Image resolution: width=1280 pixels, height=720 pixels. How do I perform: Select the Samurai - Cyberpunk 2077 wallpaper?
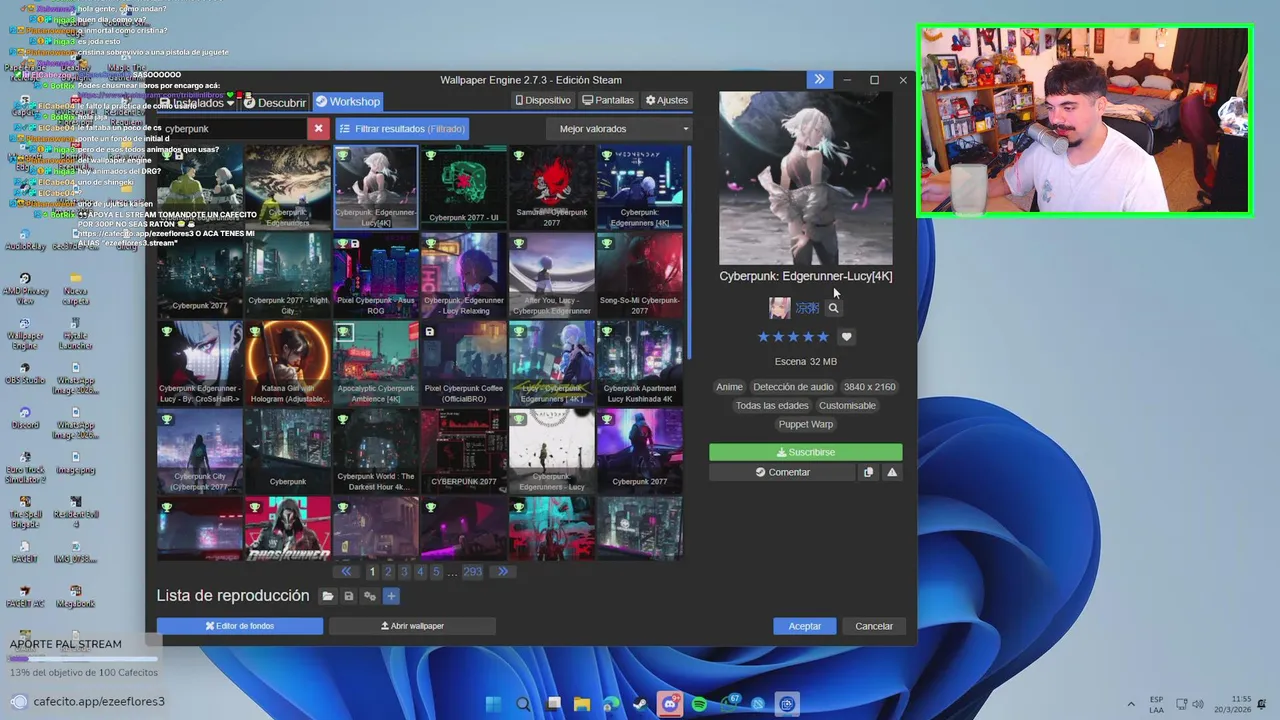552,187
